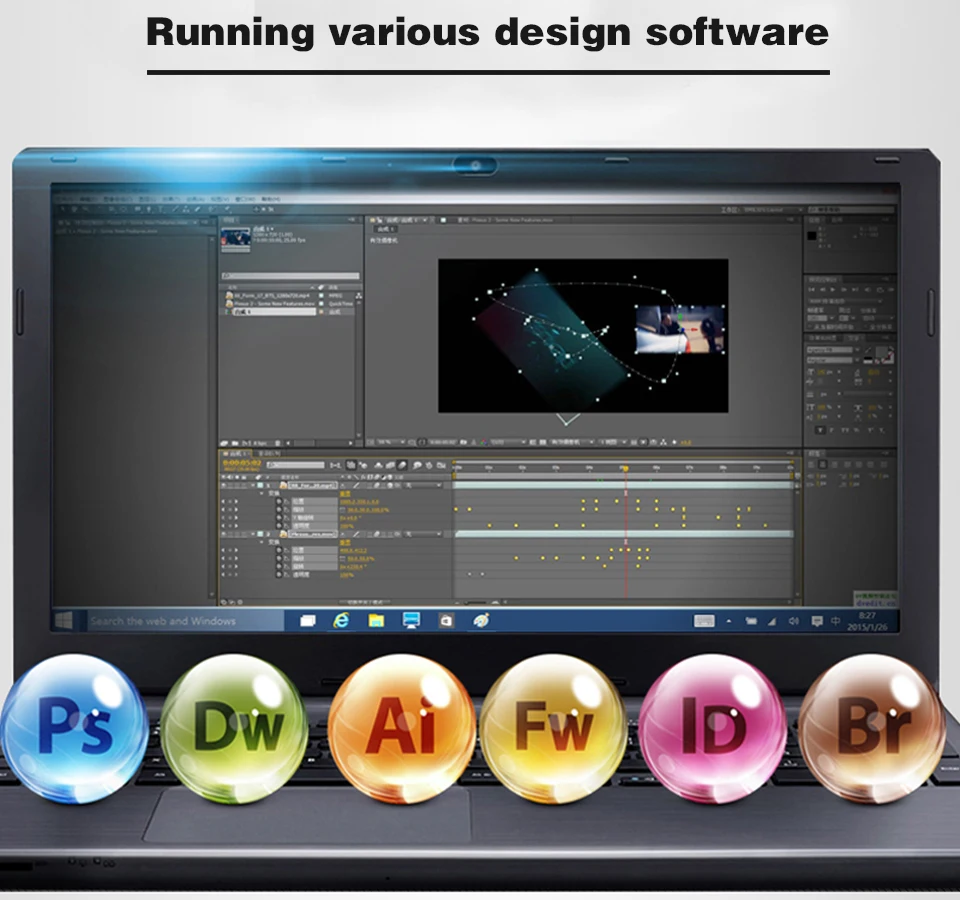Viewport: 960px width, 900px height.
Task: Switch to the Render Queue tab in timeline
Action: (269, 454)
